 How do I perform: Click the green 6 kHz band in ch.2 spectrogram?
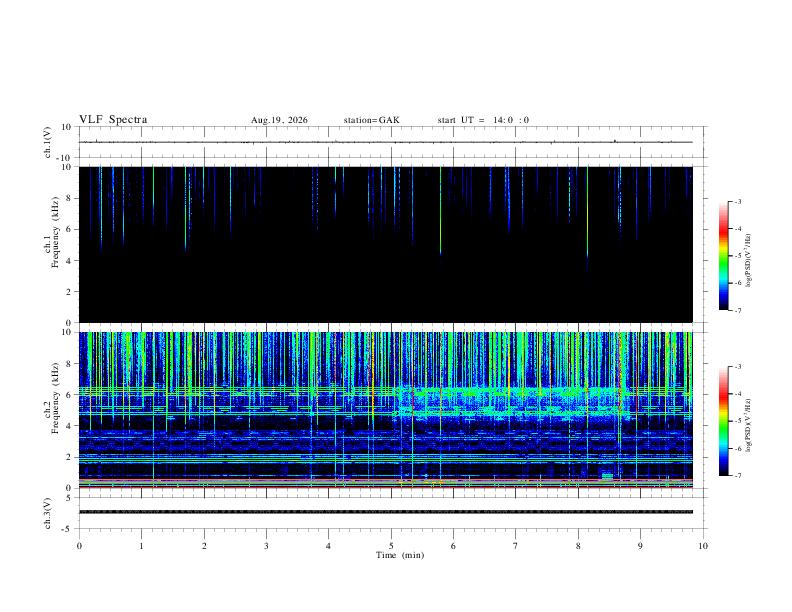386,391
